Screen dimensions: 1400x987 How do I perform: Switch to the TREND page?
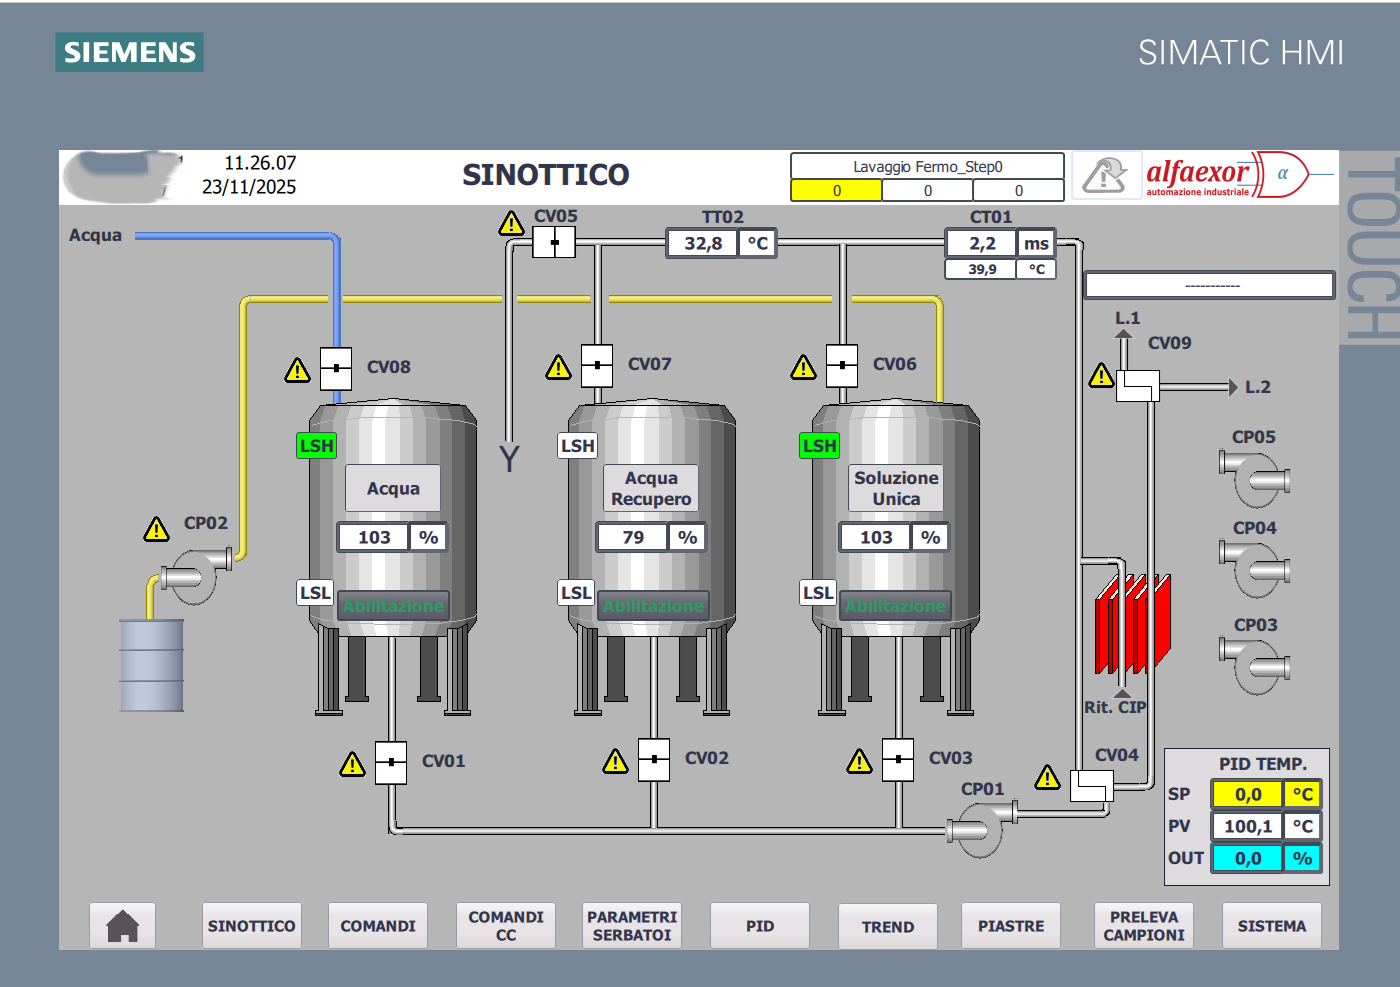click(888, 926)
